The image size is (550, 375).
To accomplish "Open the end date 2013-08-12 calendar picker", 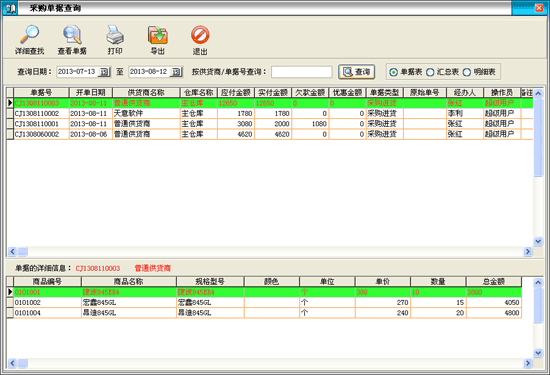I will tap(176, 72).
